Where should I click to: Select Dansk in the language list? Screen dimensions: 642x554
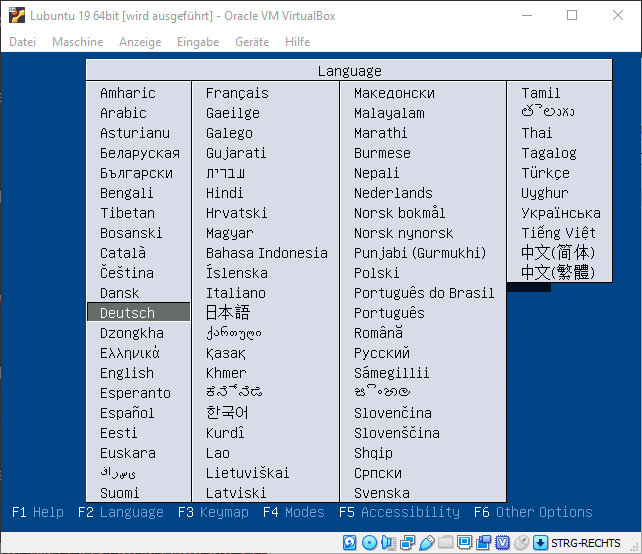[x=120, y=293]
